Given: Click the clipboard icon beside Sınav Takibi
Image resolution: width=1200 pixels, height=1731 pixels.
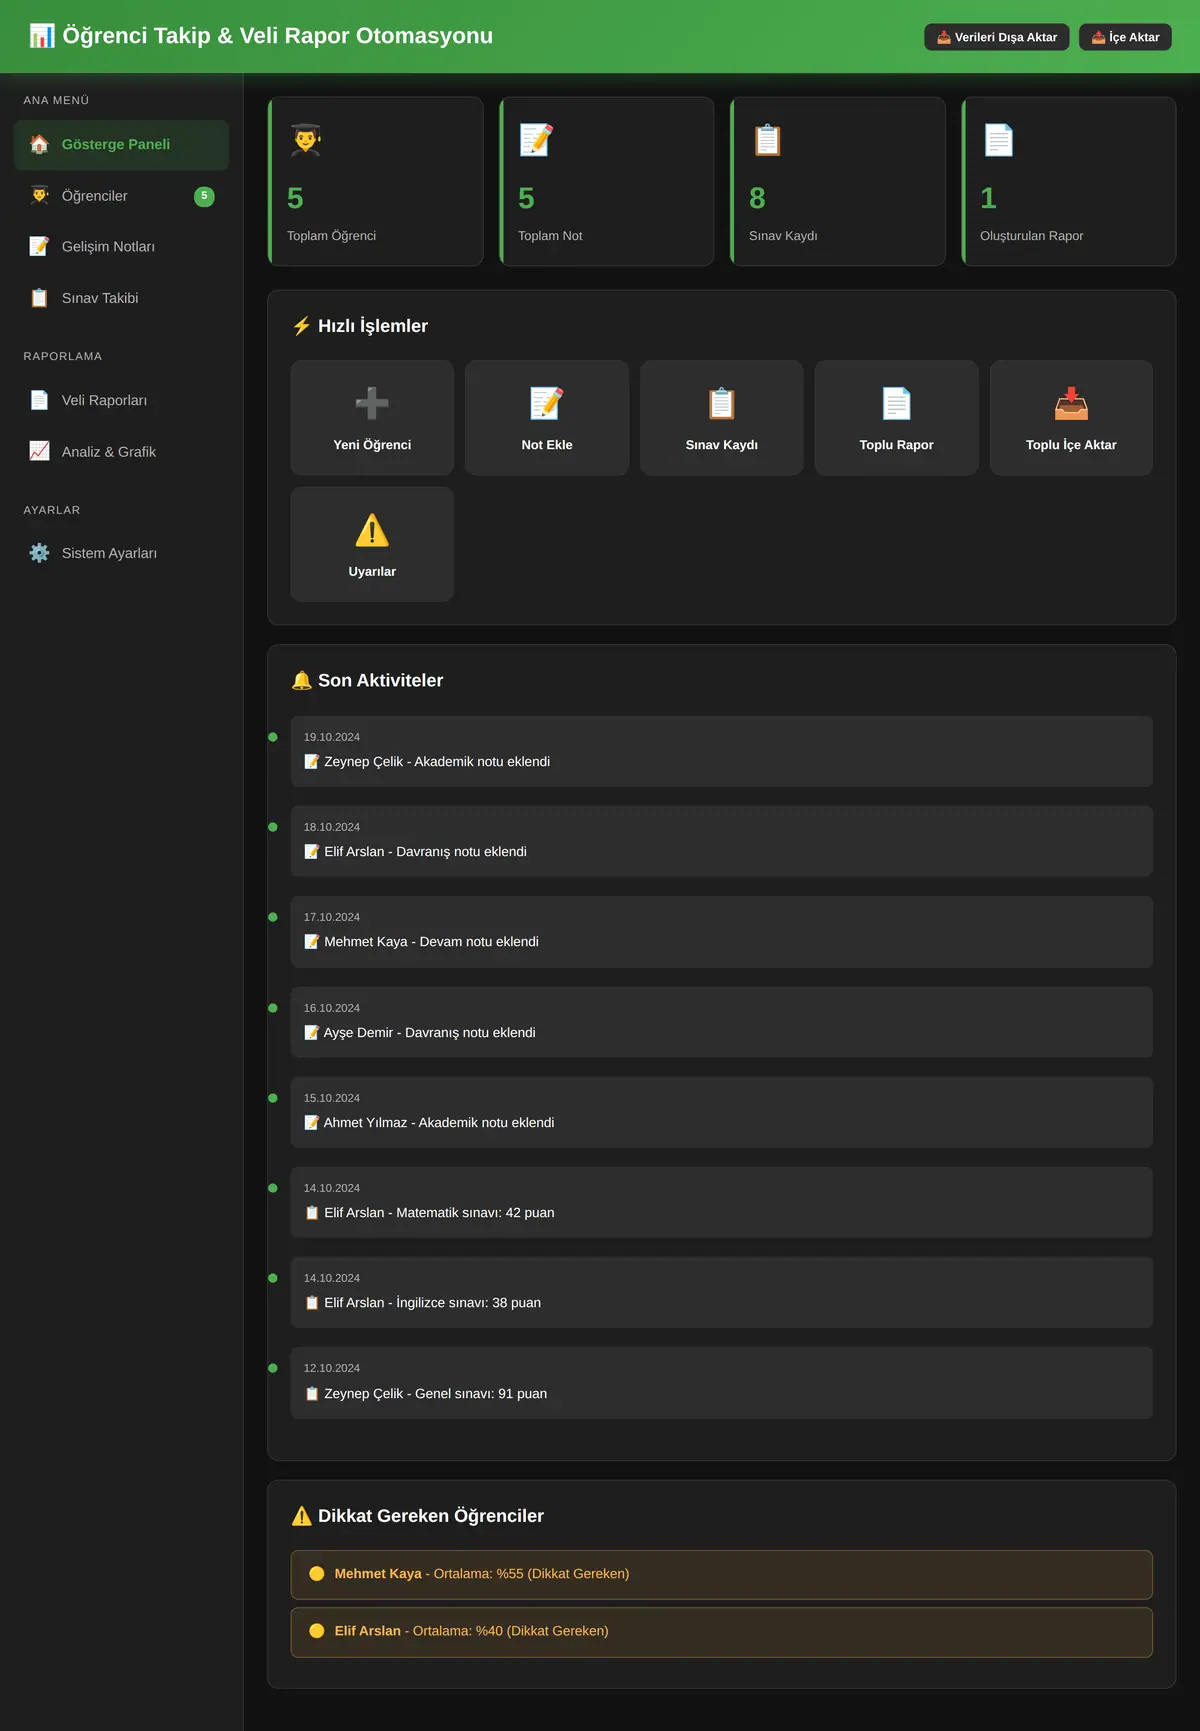Looking at the screenshot, I should 39,298.
